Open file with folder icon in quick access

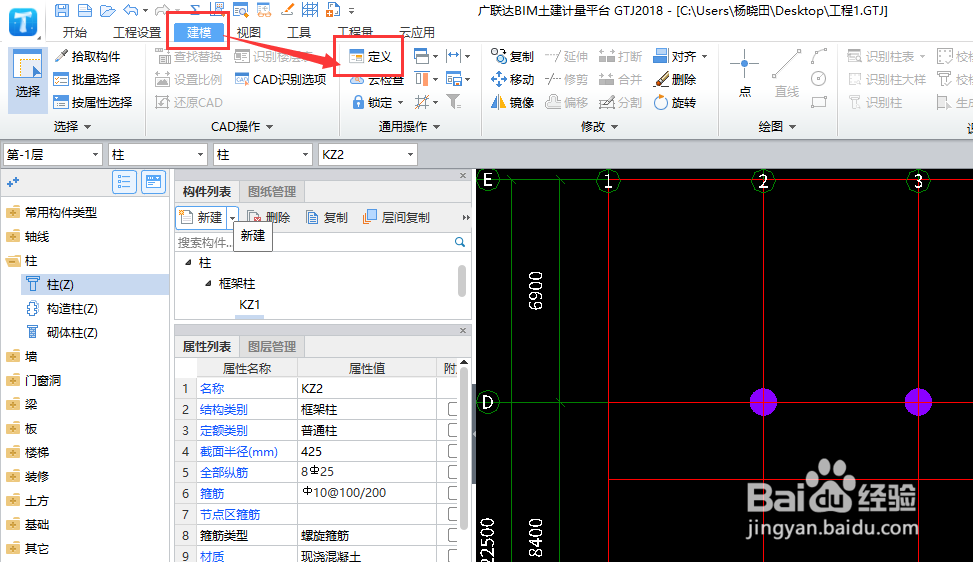coord(108,10)
